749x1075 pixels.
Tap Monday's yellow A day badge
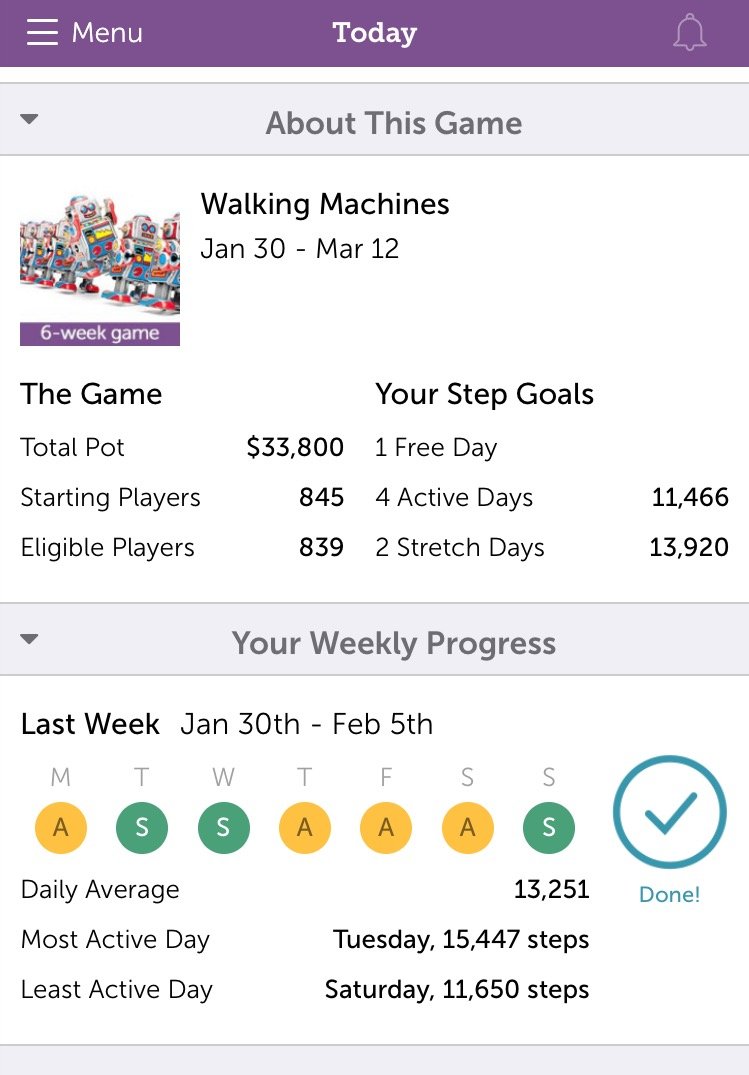pos(61,828)
